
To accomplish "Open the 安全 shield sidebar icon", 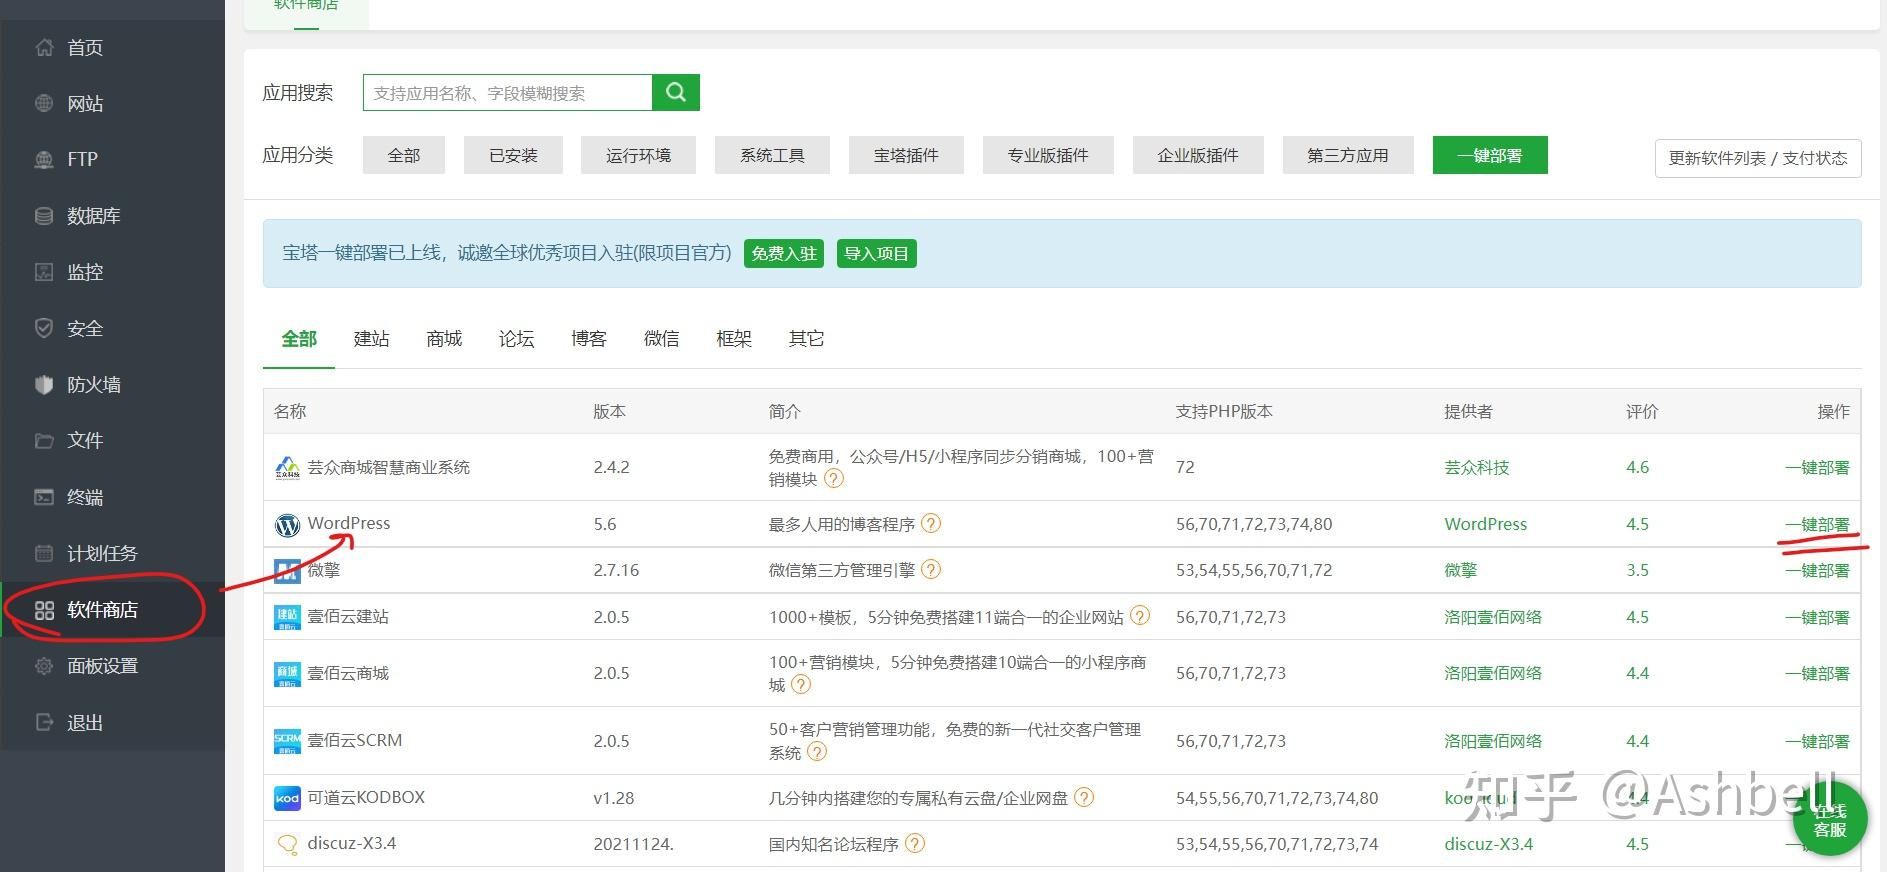I will point(44,328).
